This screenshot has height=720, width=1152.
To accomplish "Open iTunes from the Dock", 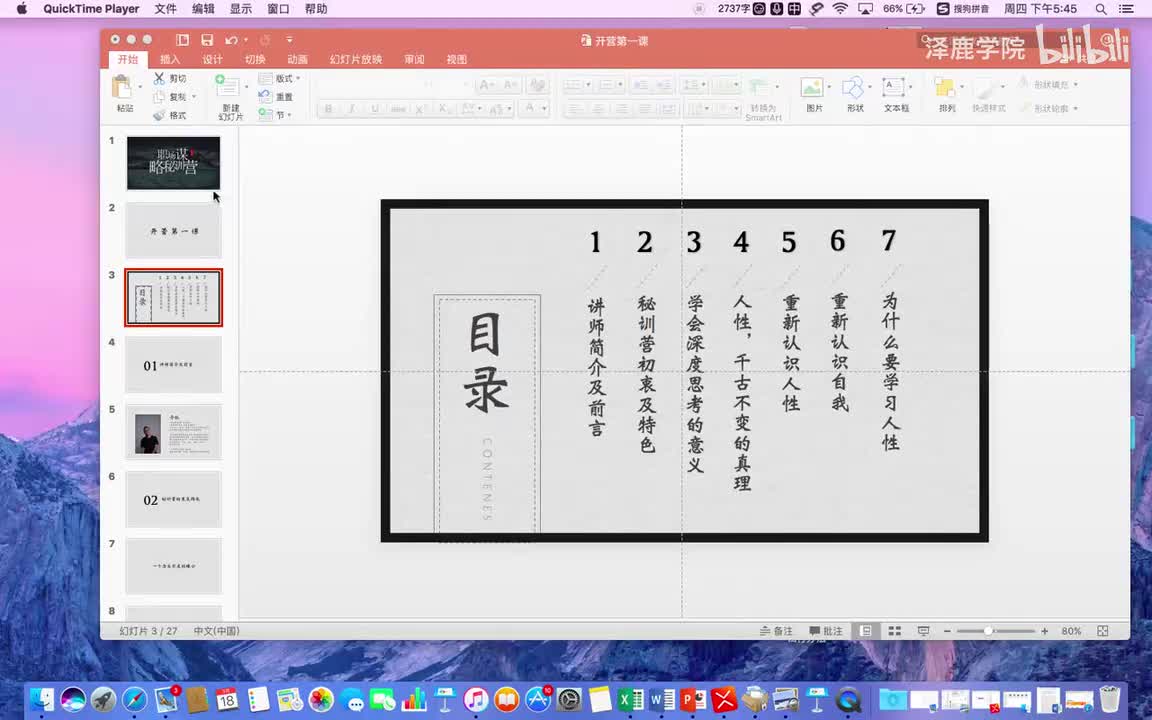I will coord(476,699).
